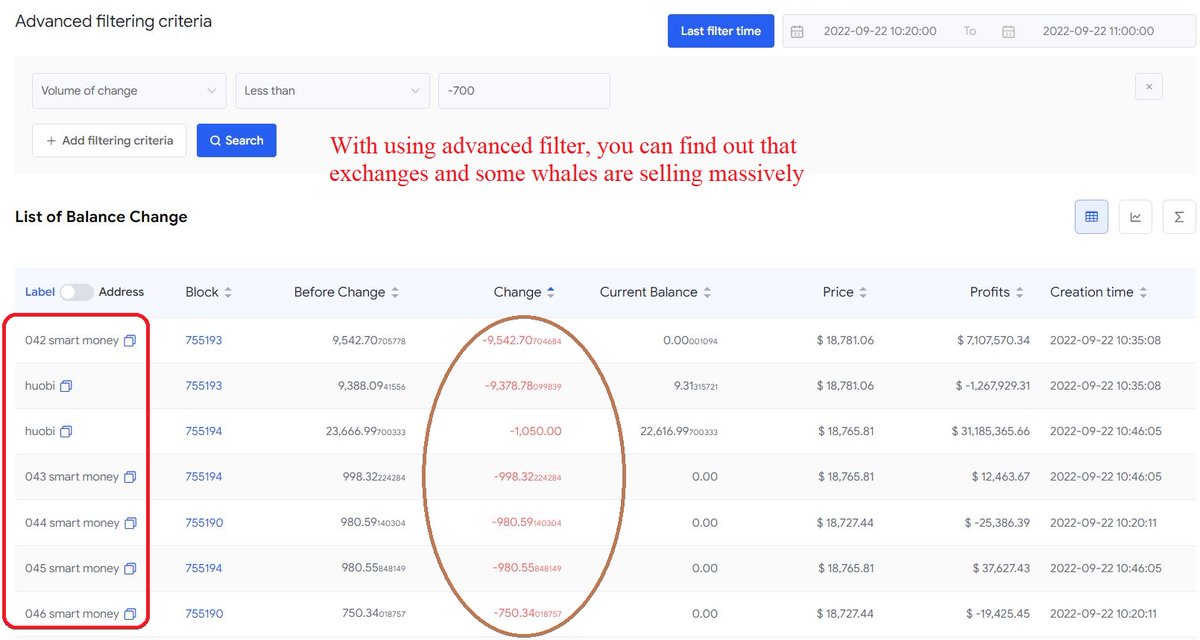Screen dimensions: 1200x640
Task: Open block 755190 link in 046 row
Action: 204,614
